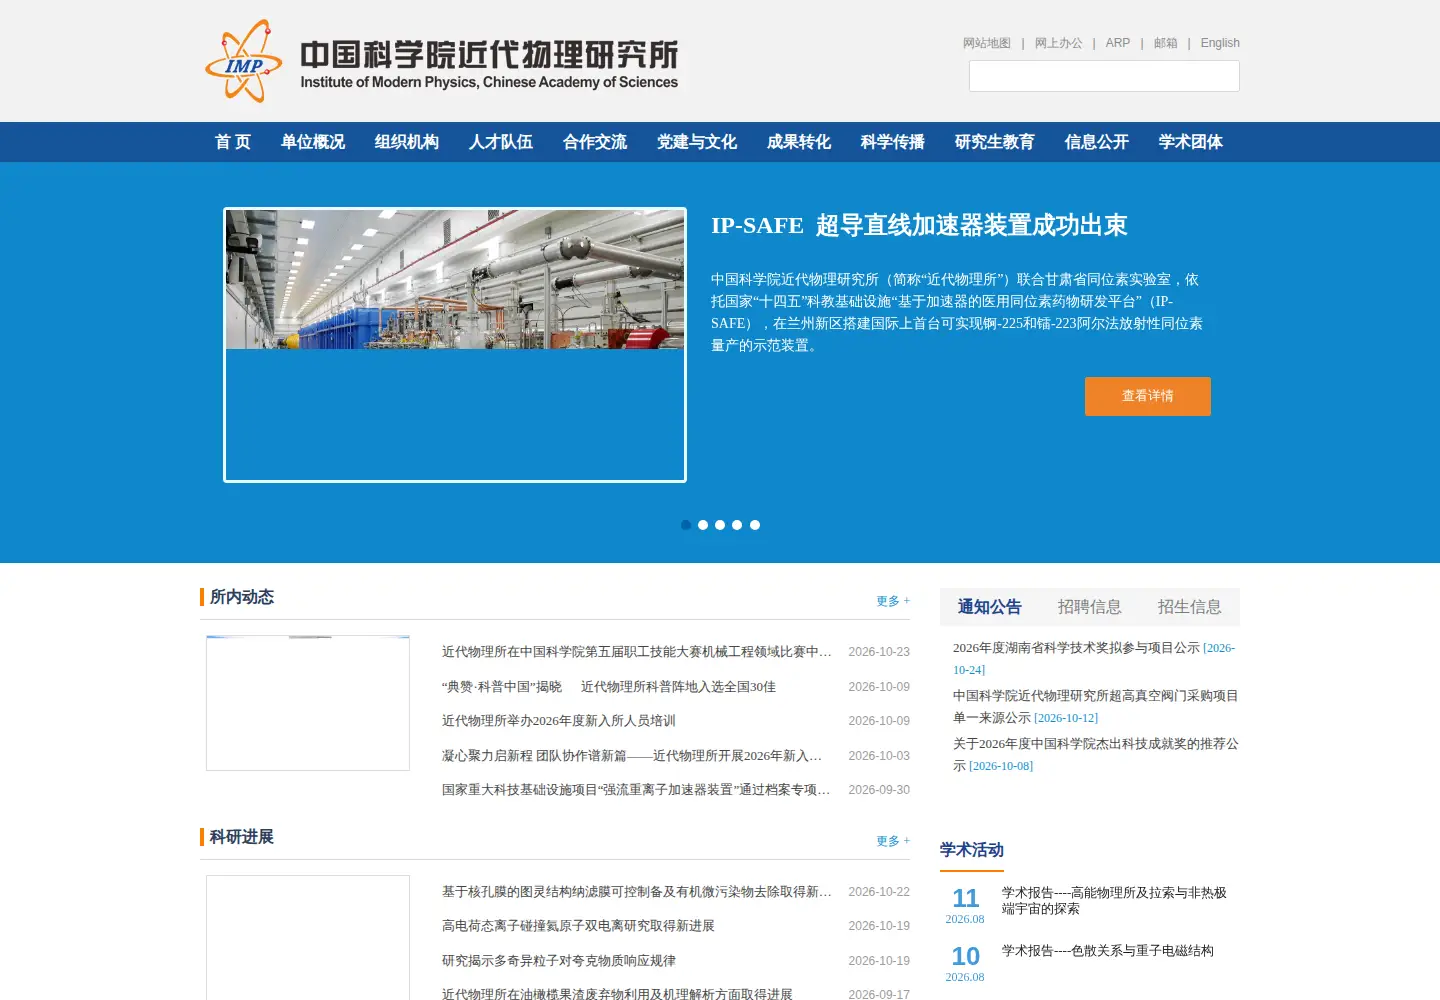Select the third carousel dot

tap(720, 525)
